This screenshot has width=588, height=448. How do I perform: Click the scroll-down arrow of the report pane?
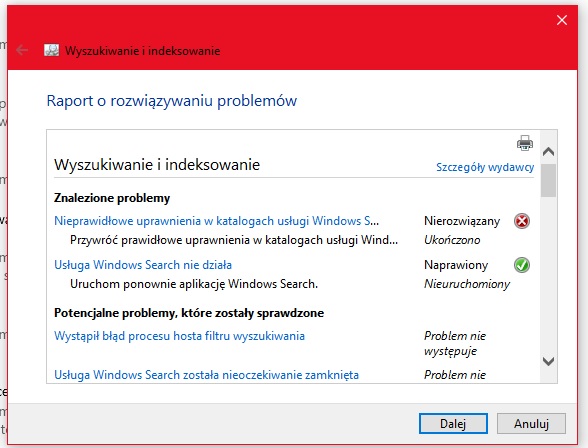pos(548,361)
